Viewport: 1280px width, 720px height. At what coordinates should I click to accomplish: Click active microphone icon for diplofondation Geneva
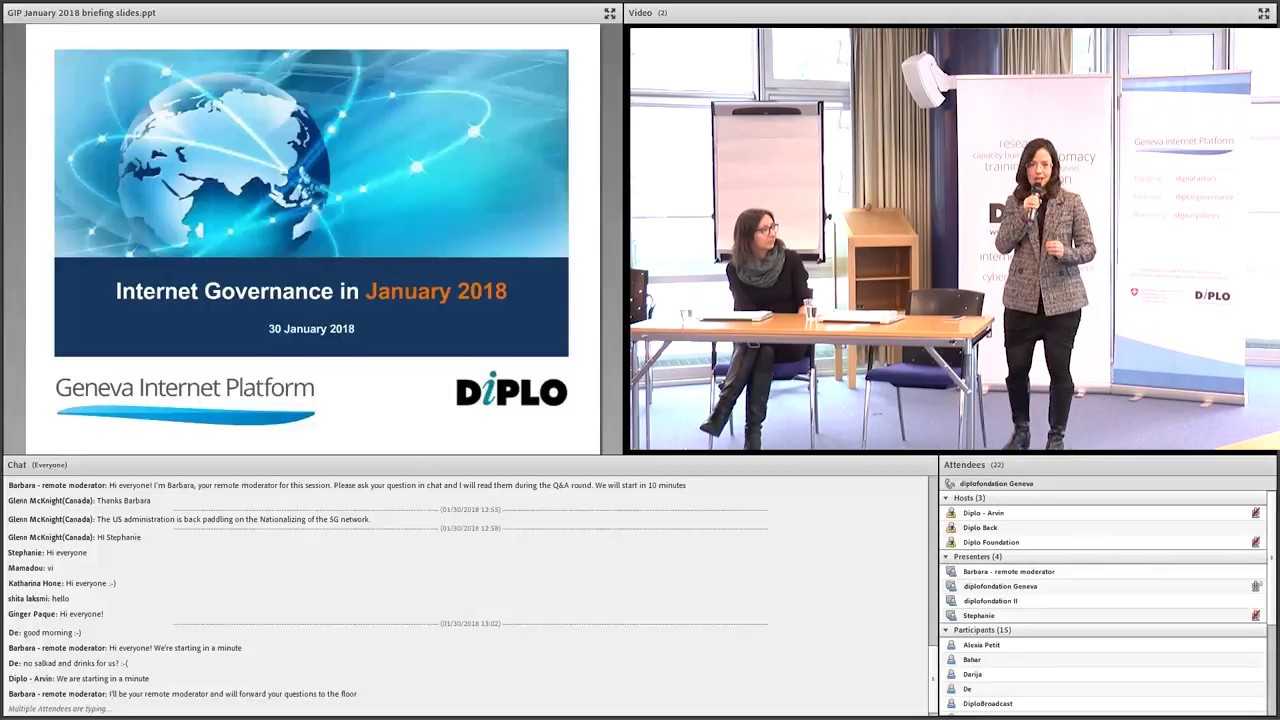[x=1256, y=586]
